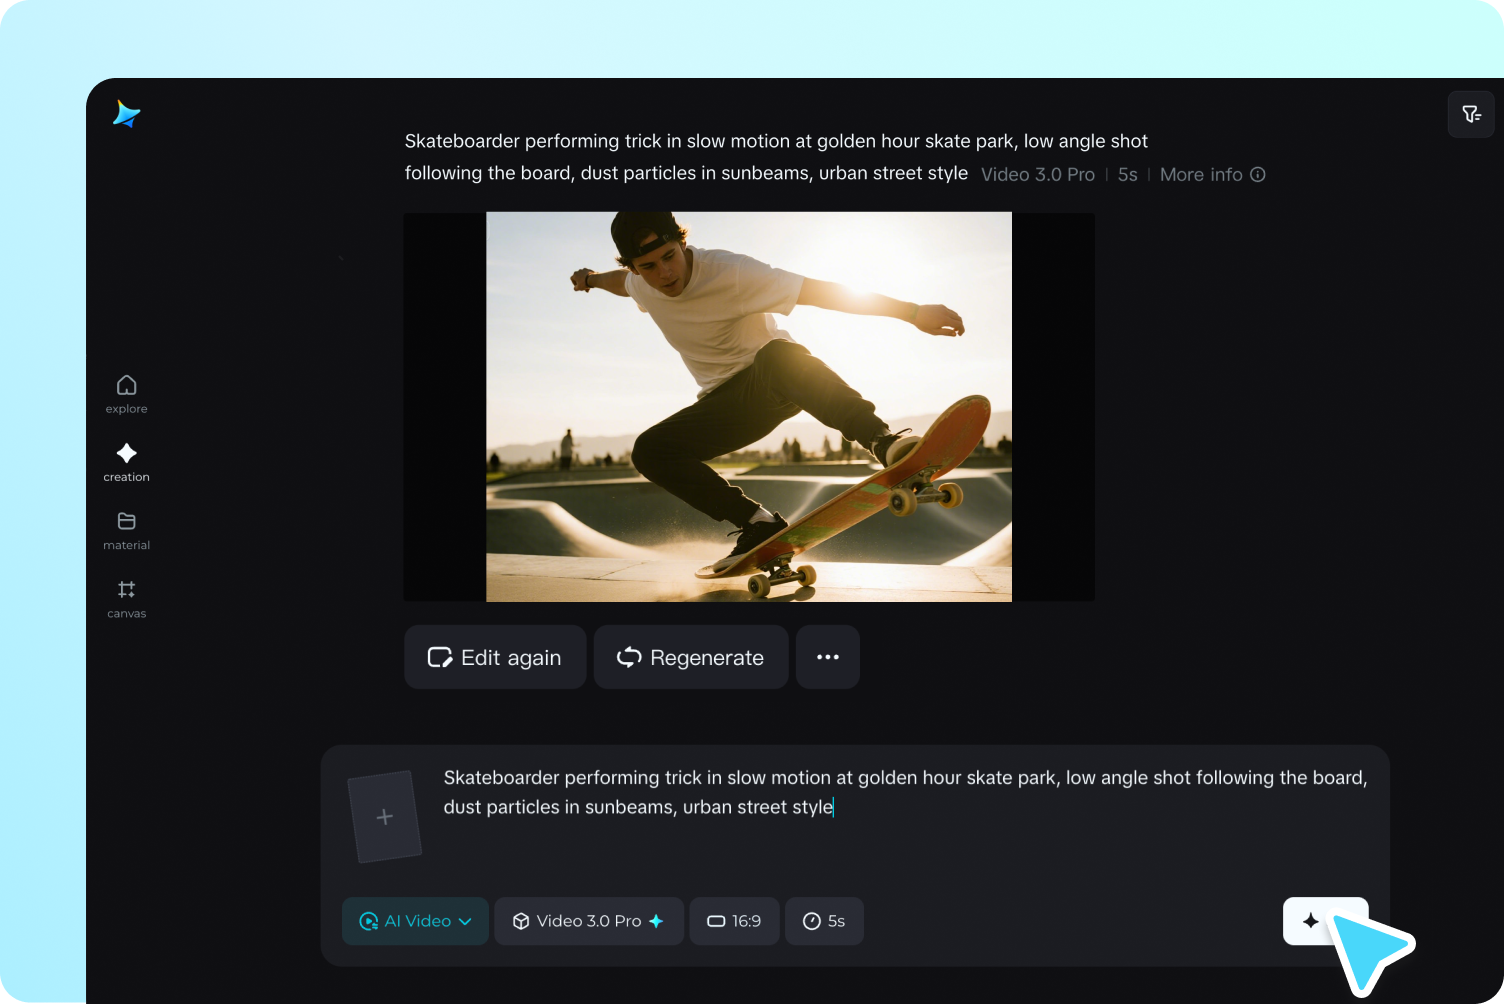Toggle the Video 3.0 Pro model chip
The height and width of the screenshot is (1004, 1504).
588,921
